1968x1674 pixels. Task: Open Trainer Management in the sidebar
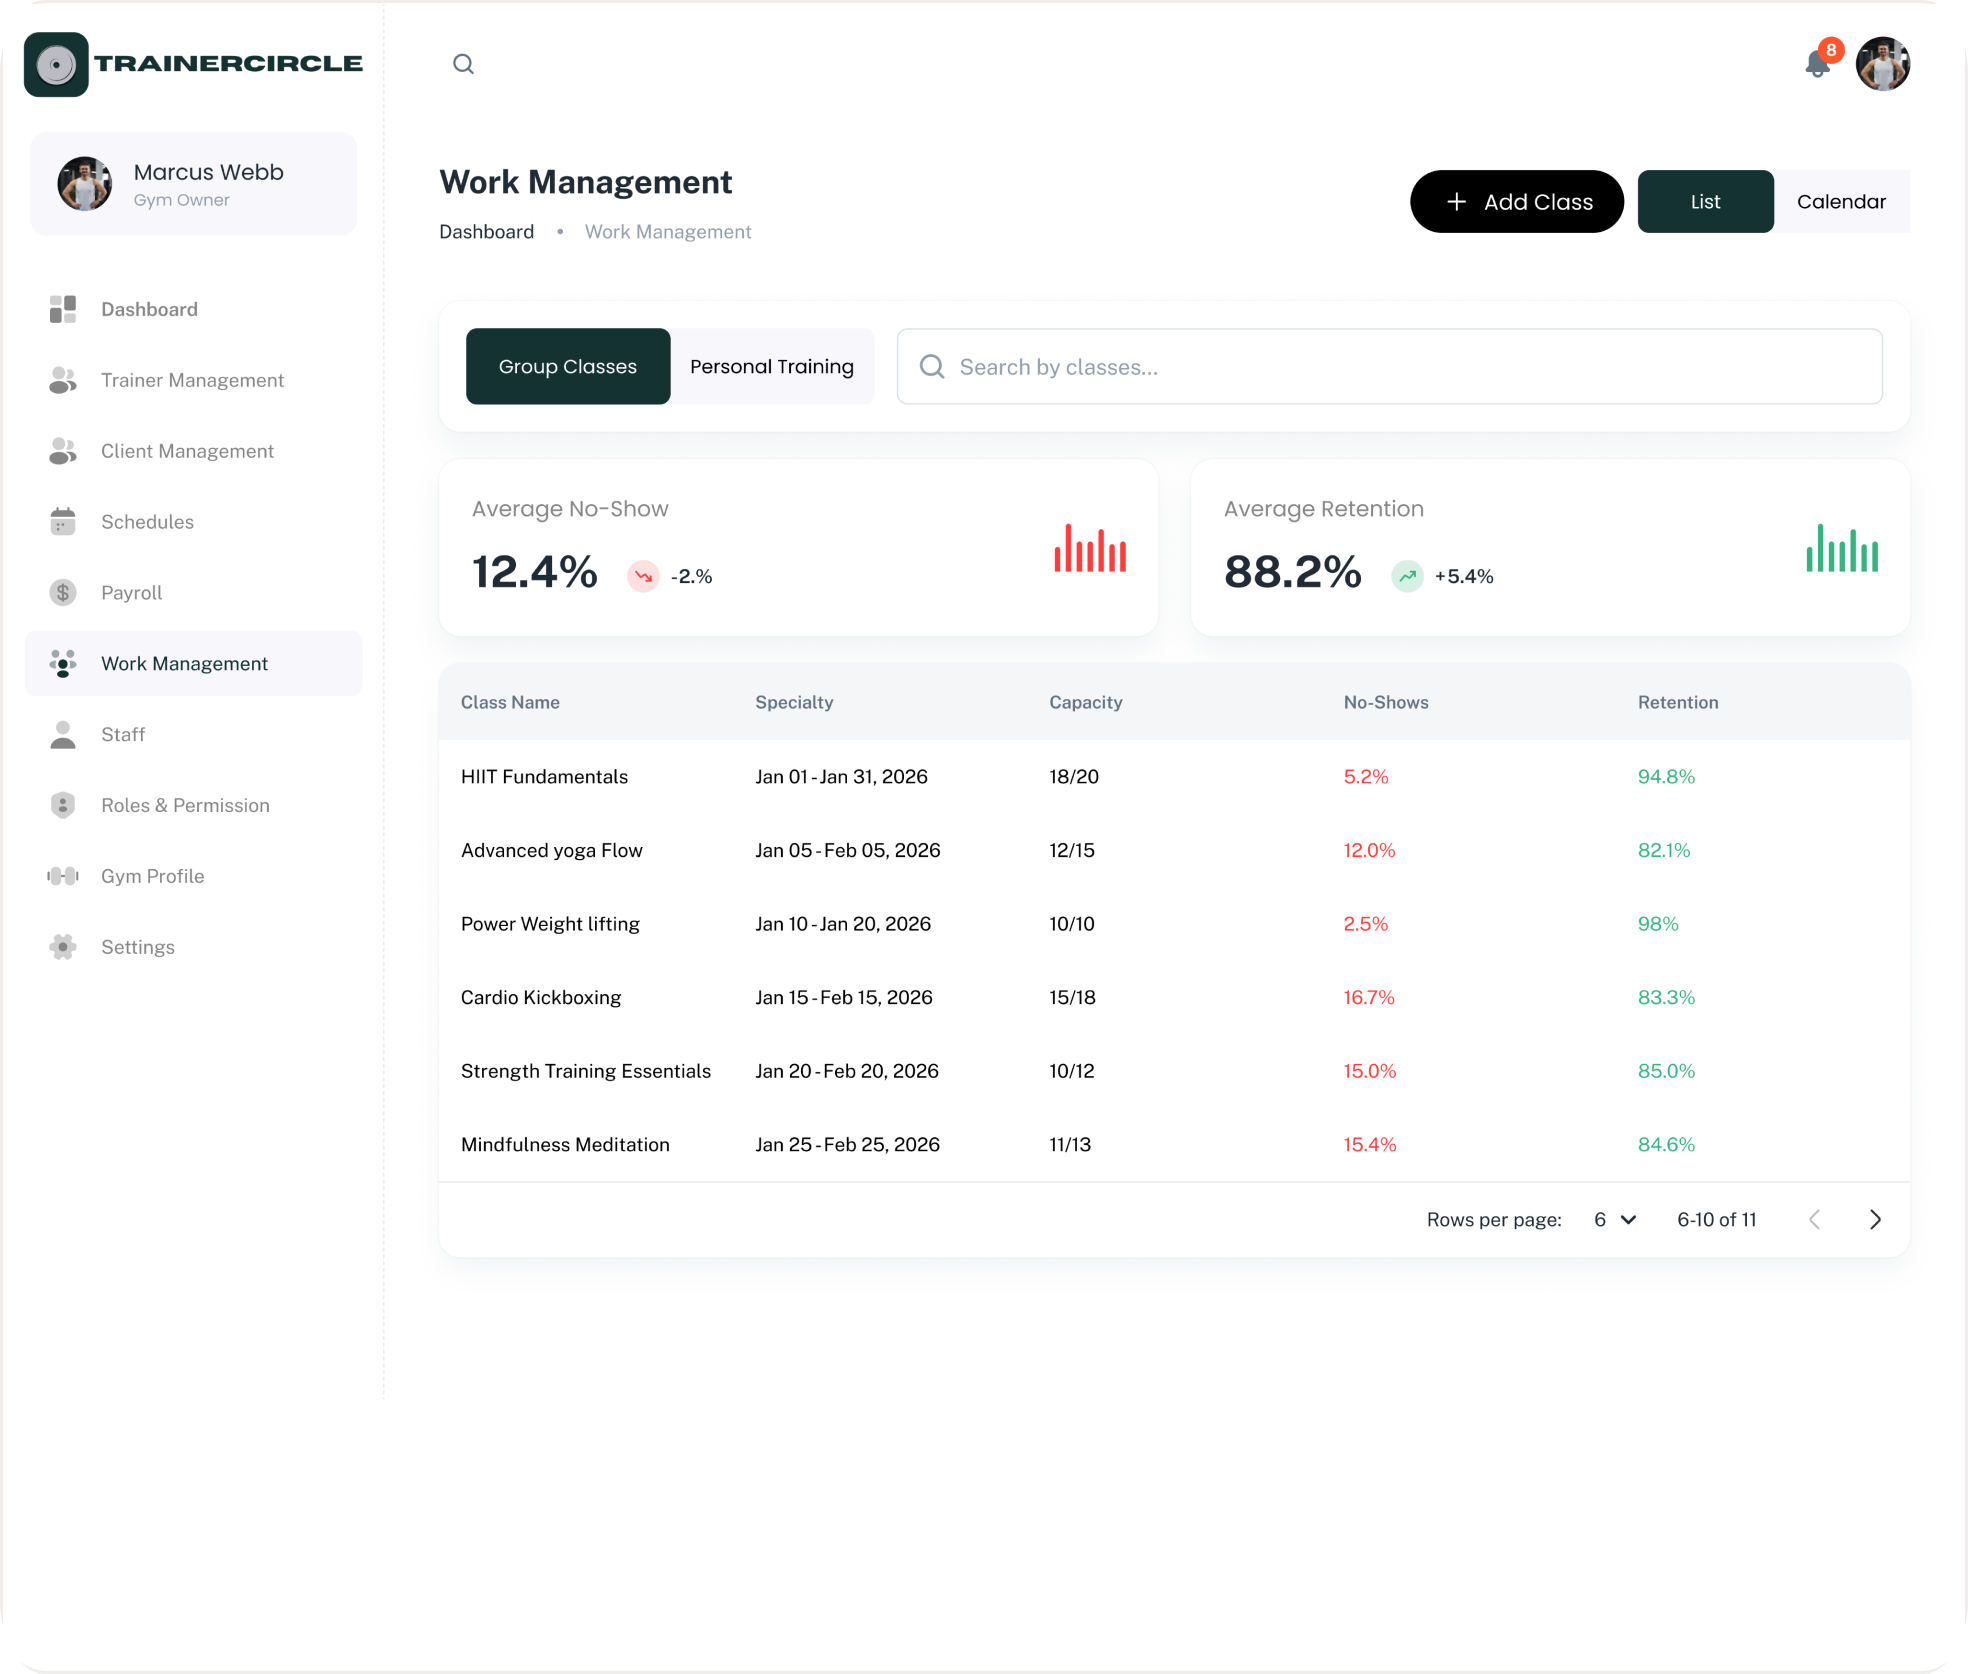pyautogui.click(x=193, y=380)
